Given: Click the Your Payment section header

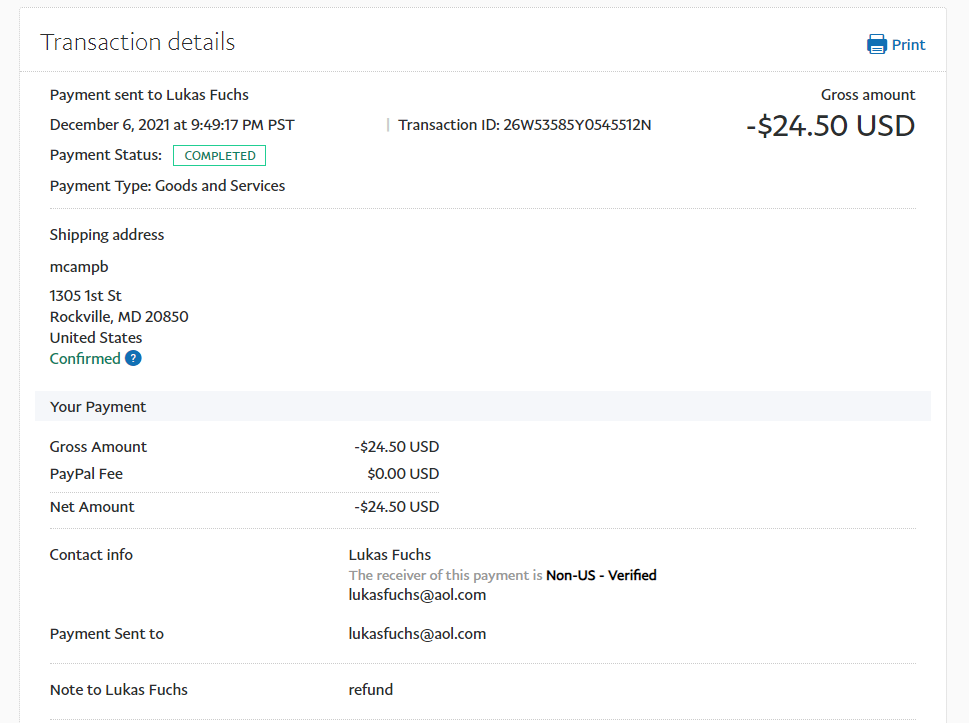Looking at the screenshot, I should [98, 407].
